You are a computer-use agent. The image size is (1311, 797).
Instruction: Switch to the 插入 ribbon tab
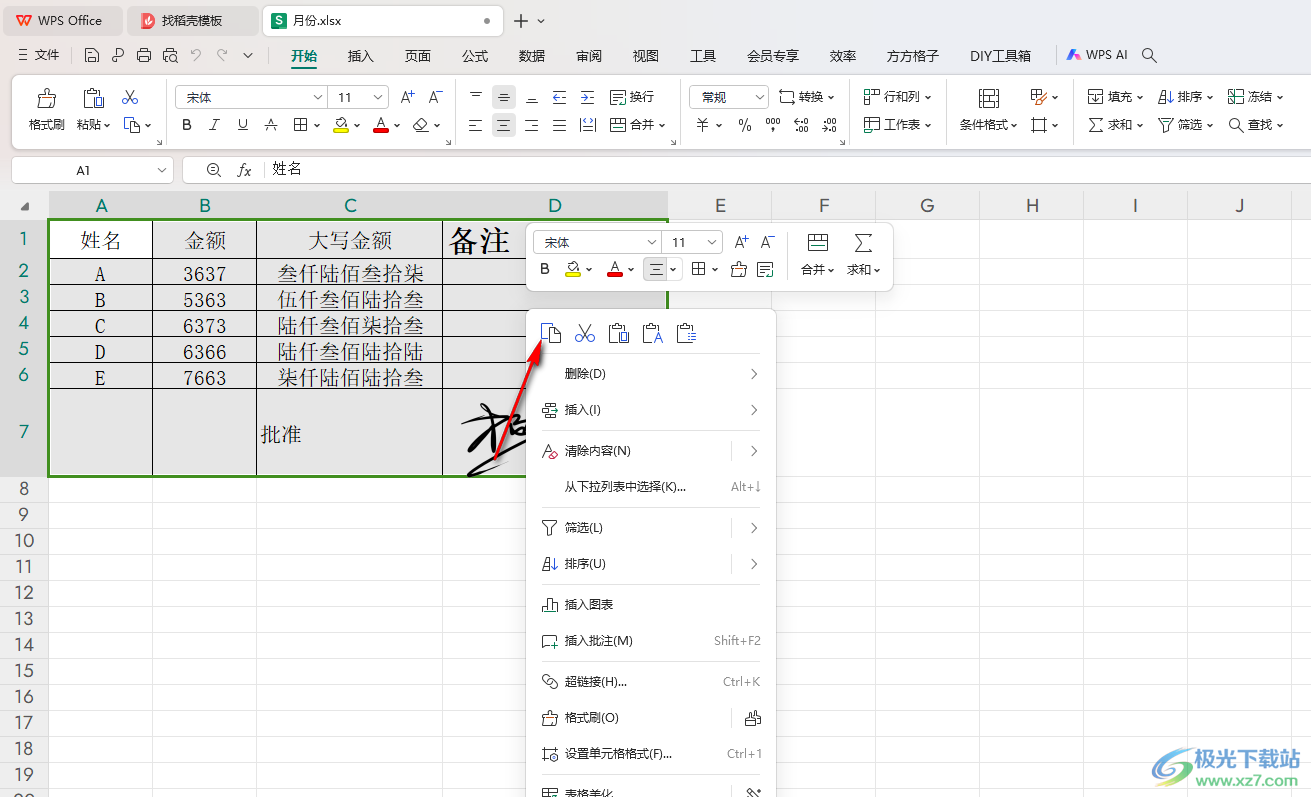(360, 56)
